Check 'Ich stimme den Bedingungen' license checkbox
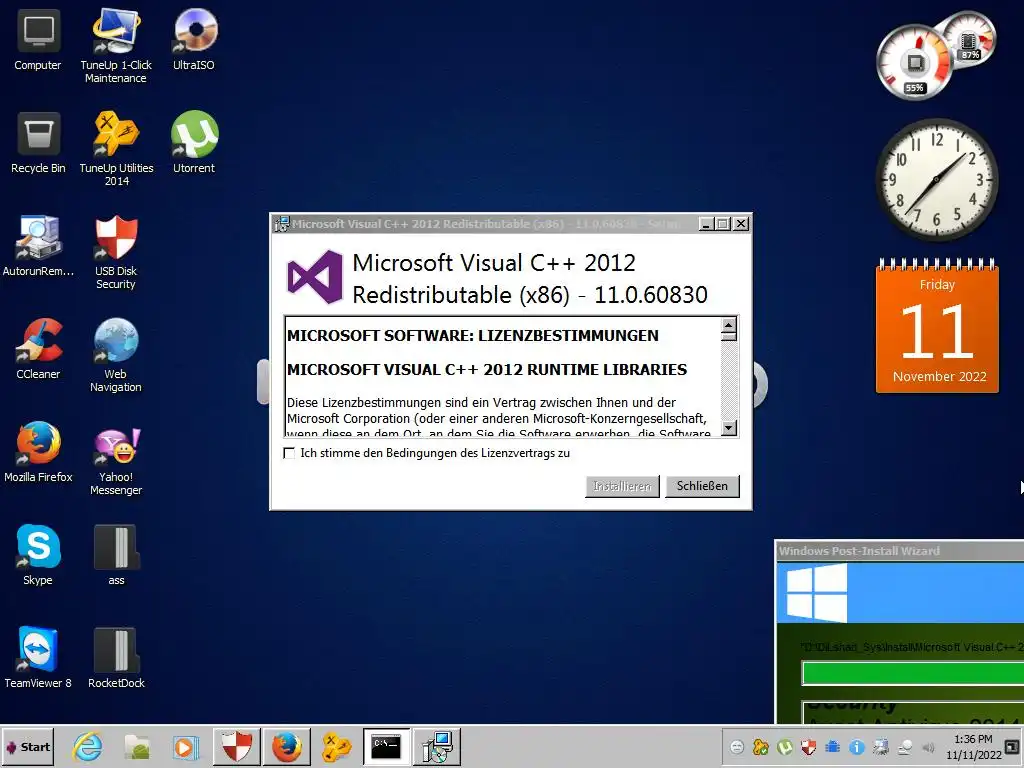This screenshot has width=1024, height=768. point(289,453)
